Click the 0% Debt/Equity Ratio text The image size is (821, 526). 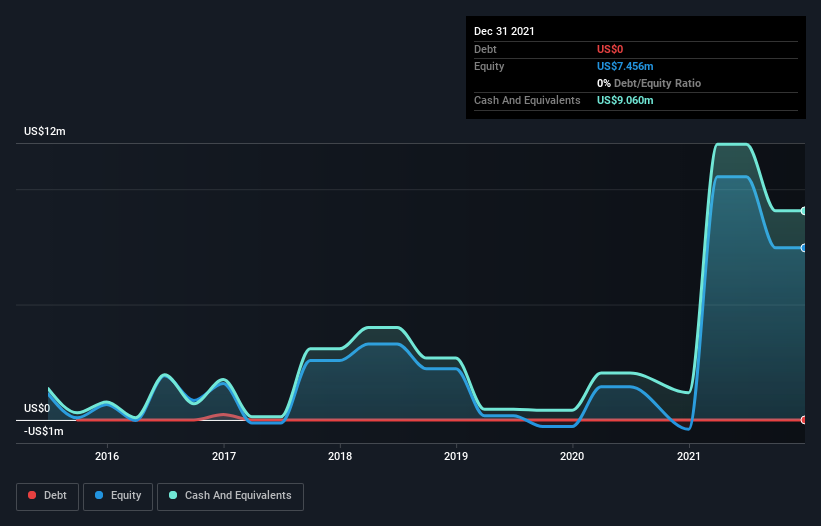pos(649,83)
